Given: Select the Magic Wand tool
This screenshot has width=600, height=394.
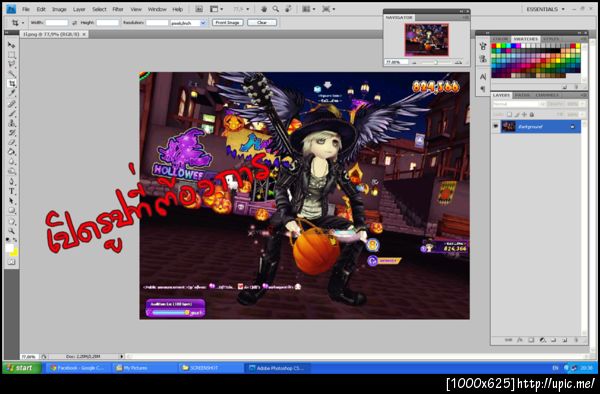Looking at the screenshot, I should (11, 74).
